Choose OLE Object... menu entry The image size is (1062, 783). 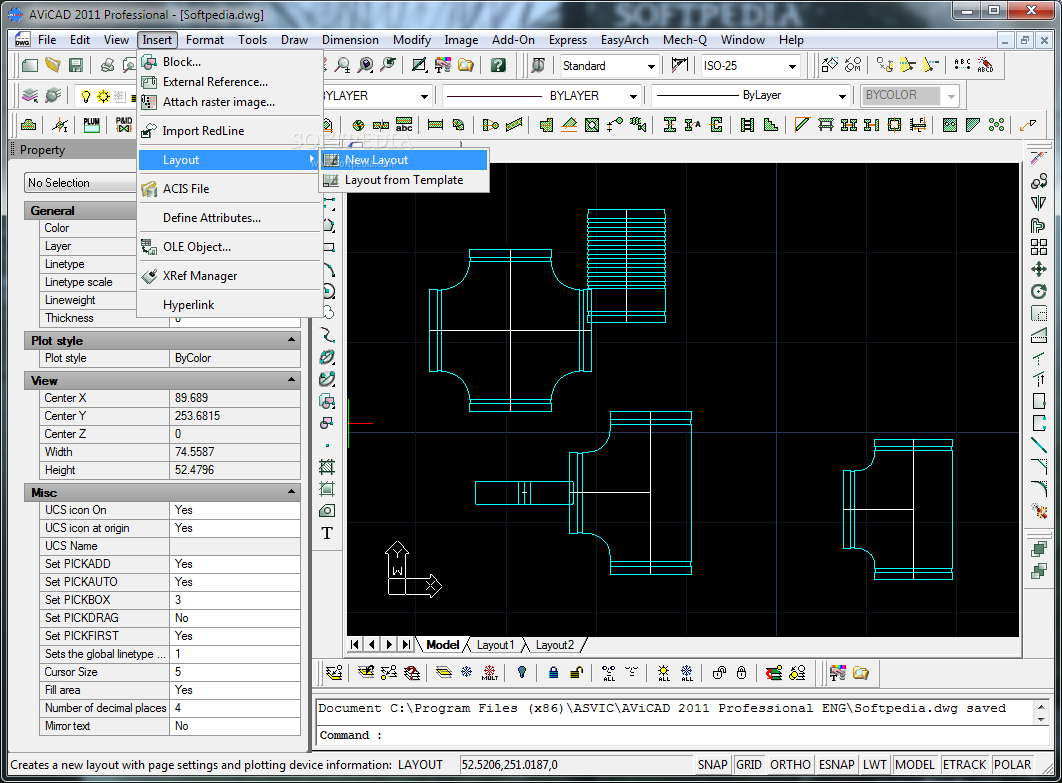(229, 247)
